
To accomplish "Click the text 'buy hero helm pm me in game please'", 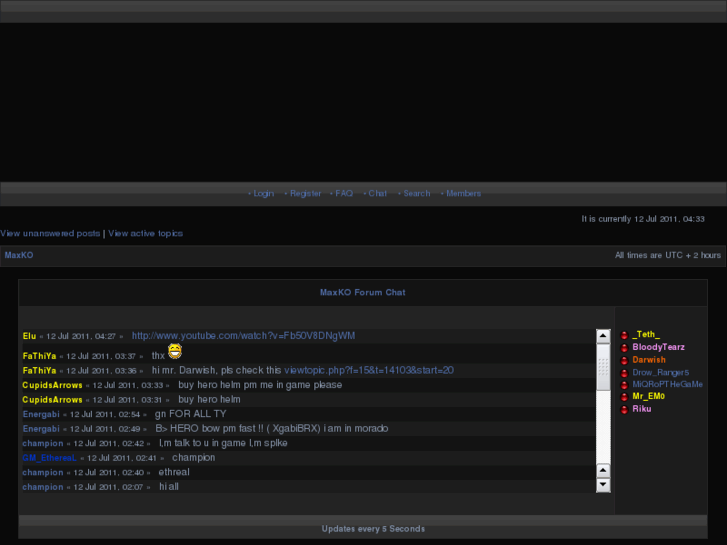I will coord(260,385).
